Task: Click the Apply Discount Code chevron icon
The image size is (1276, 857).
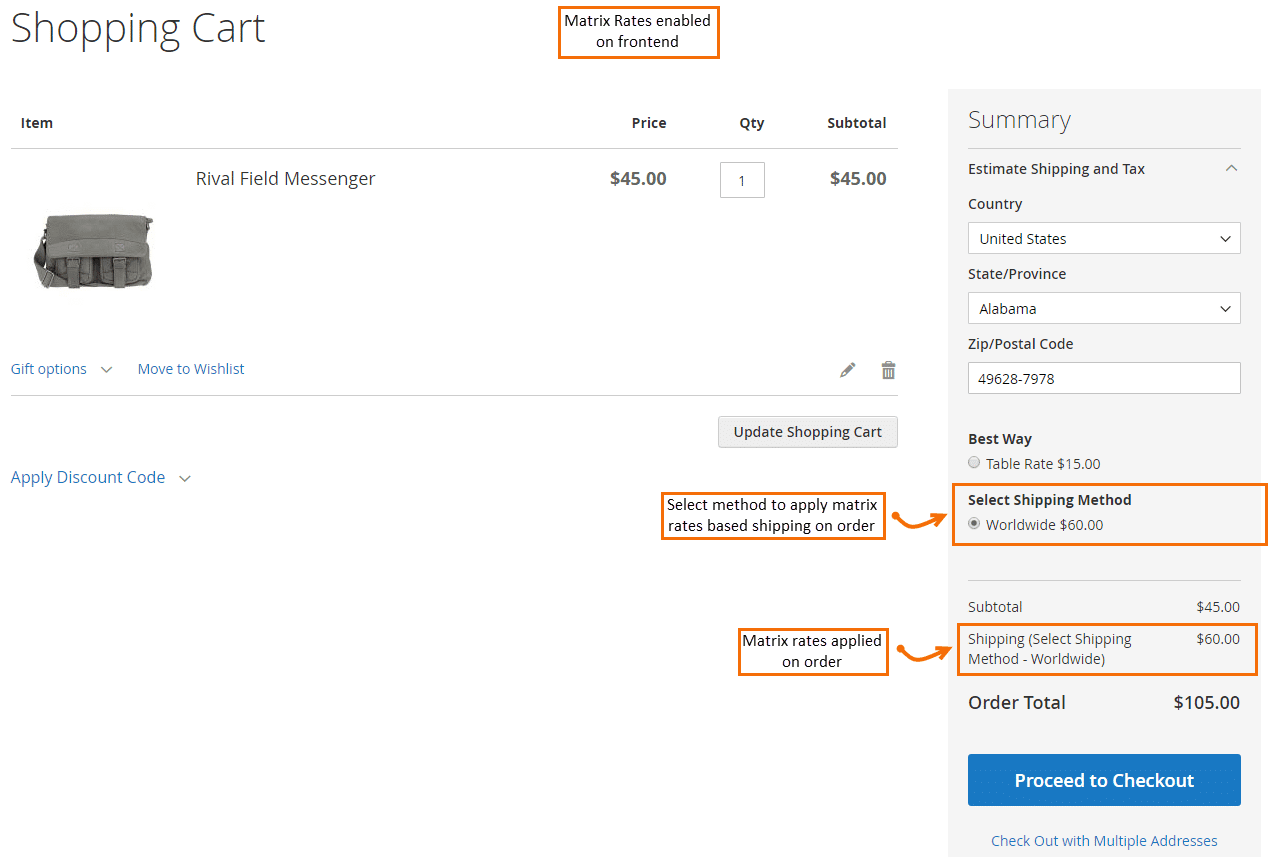Action: pyautogui.click(x=185, y=478)
